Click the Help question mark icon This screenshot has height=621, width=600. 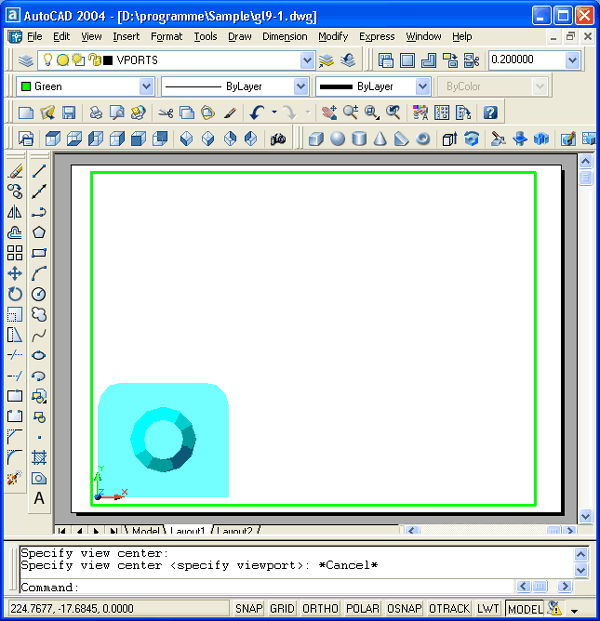(490, 113)
